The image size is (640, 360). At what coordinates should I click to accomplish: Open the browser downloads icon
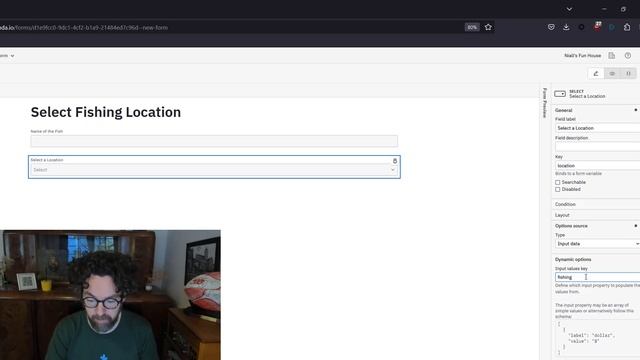(x=566, y=27)
